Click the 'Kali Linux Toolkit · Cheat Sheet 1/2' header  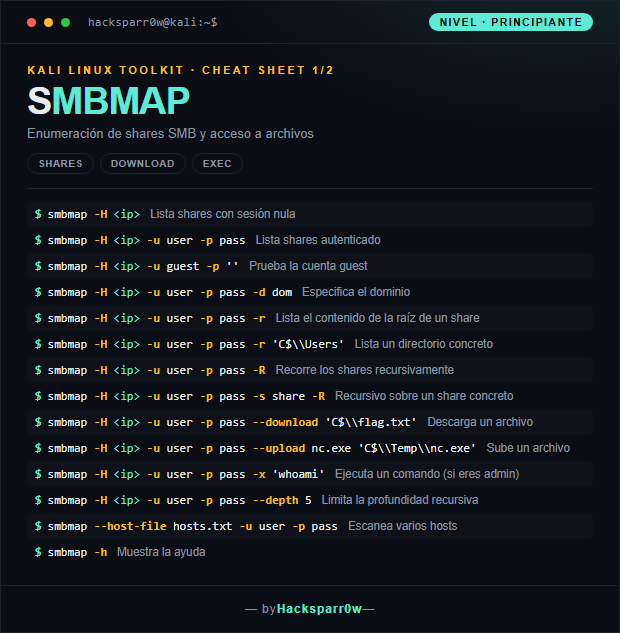[180, 70]
